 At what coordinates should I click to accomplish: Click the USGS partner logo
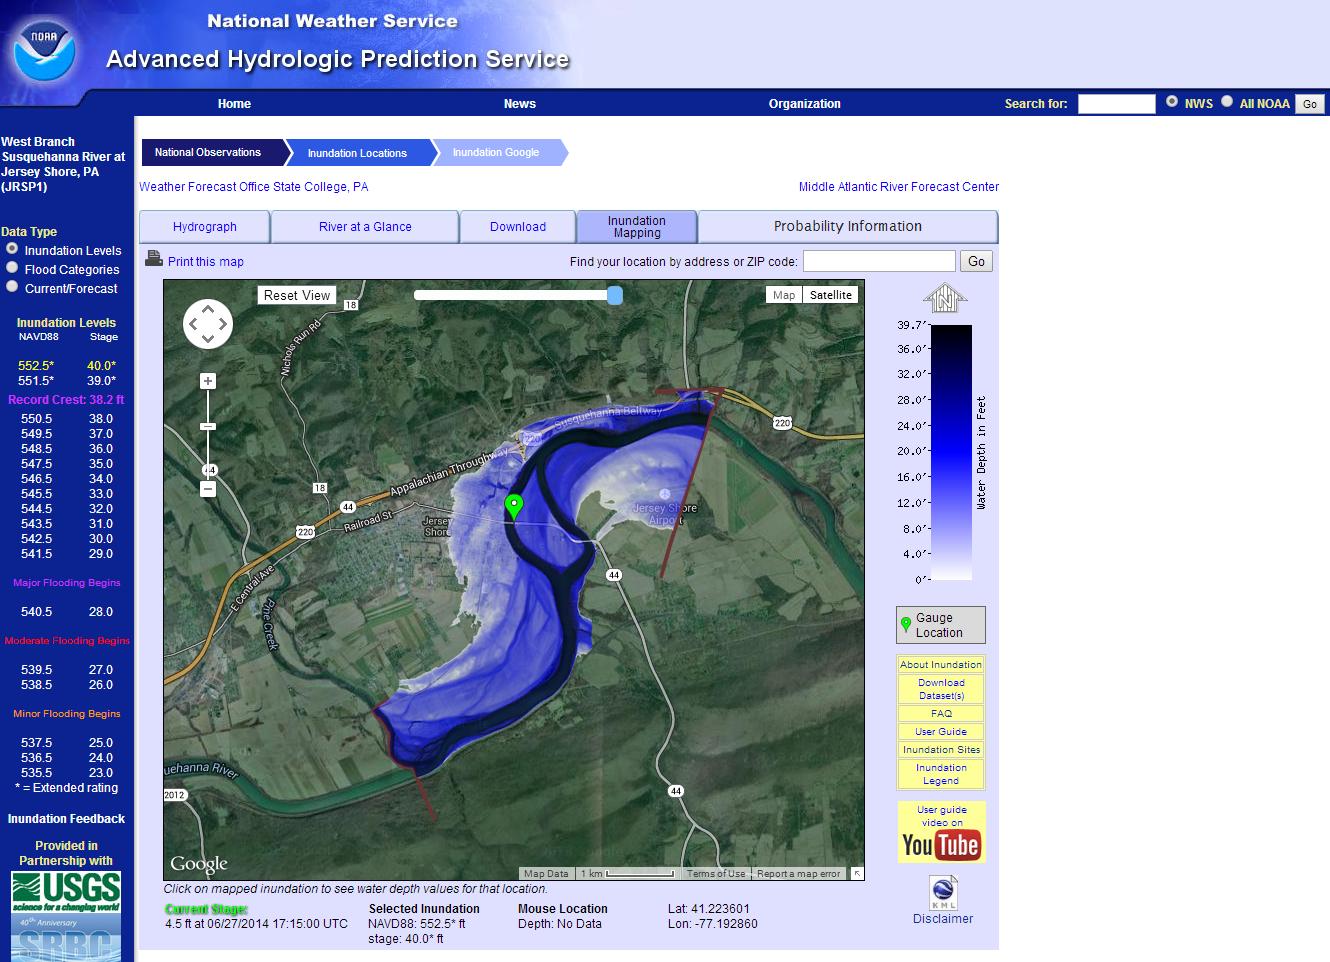click(x=66, y=892)
